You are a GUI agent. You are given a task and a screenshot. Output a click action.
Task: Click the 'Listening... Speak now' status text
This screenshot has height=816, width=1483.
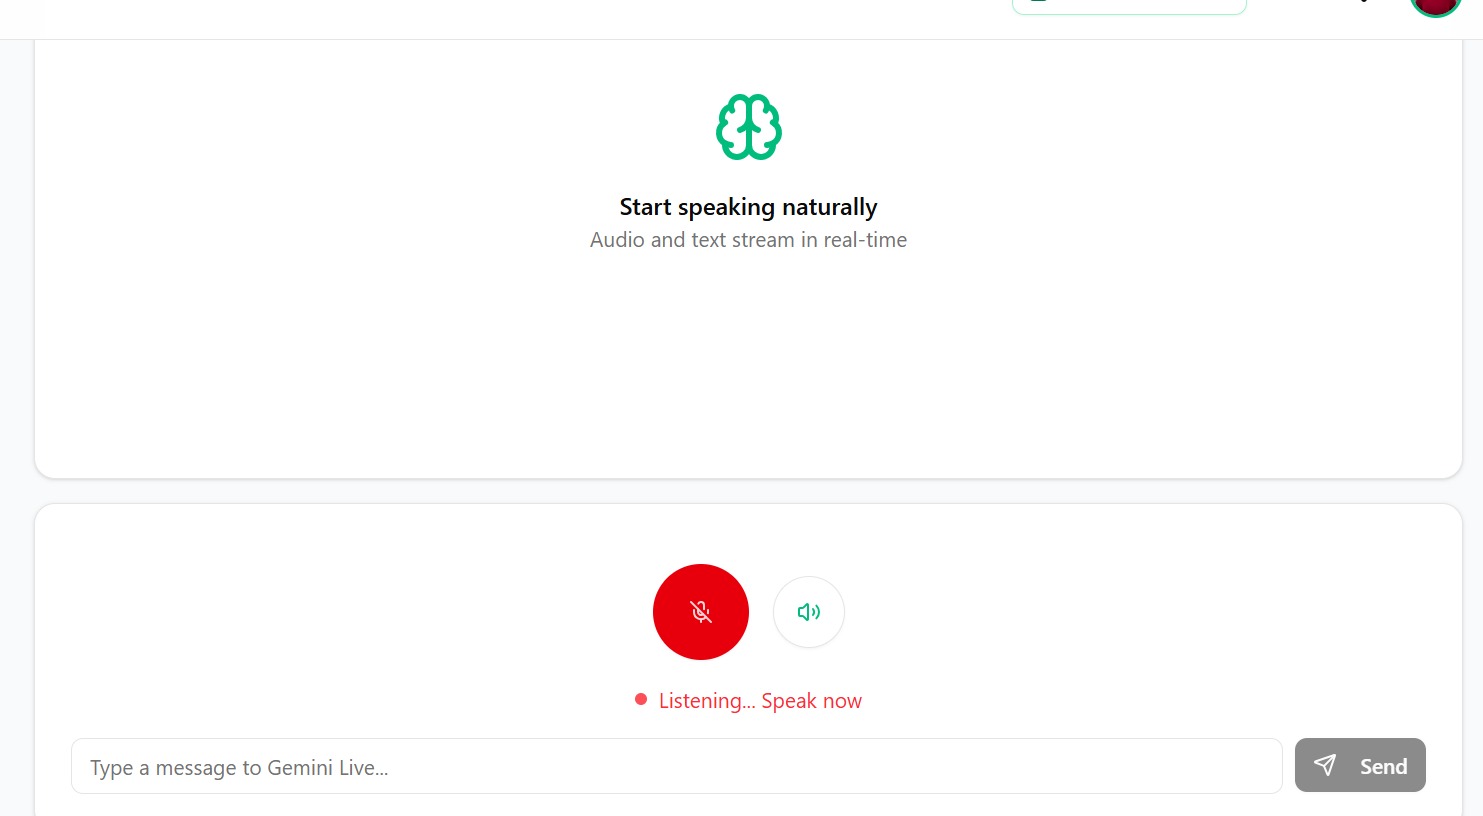point(760,701)
